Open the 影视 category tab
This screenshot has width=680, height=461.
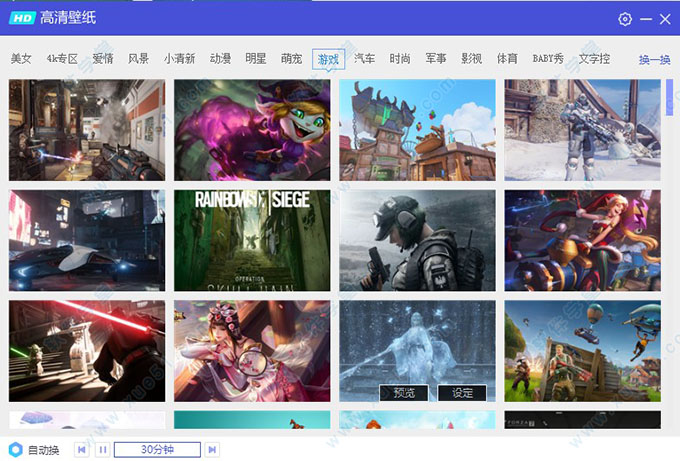click(x=471, y=59)
